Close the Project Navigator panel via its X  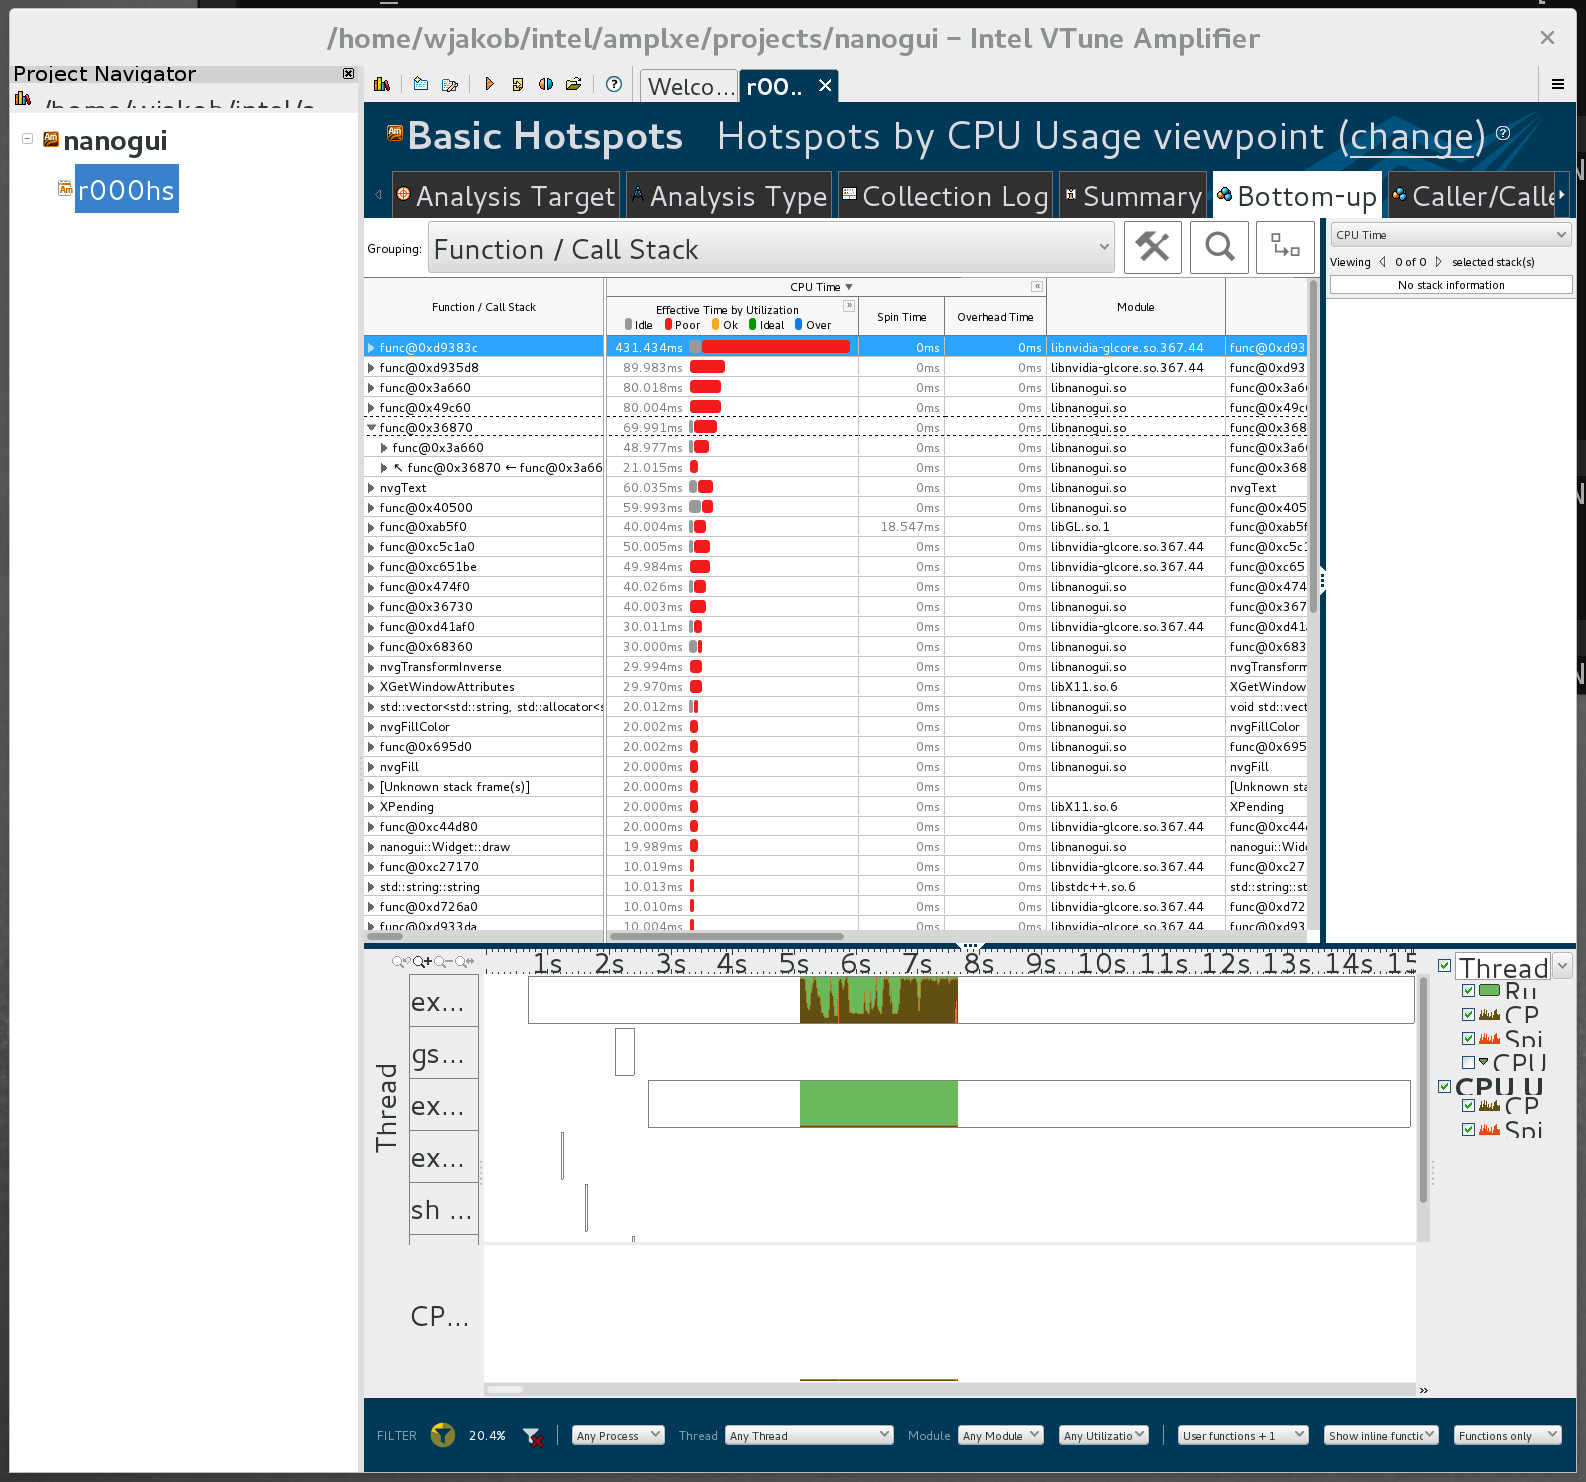coord(348,74)
